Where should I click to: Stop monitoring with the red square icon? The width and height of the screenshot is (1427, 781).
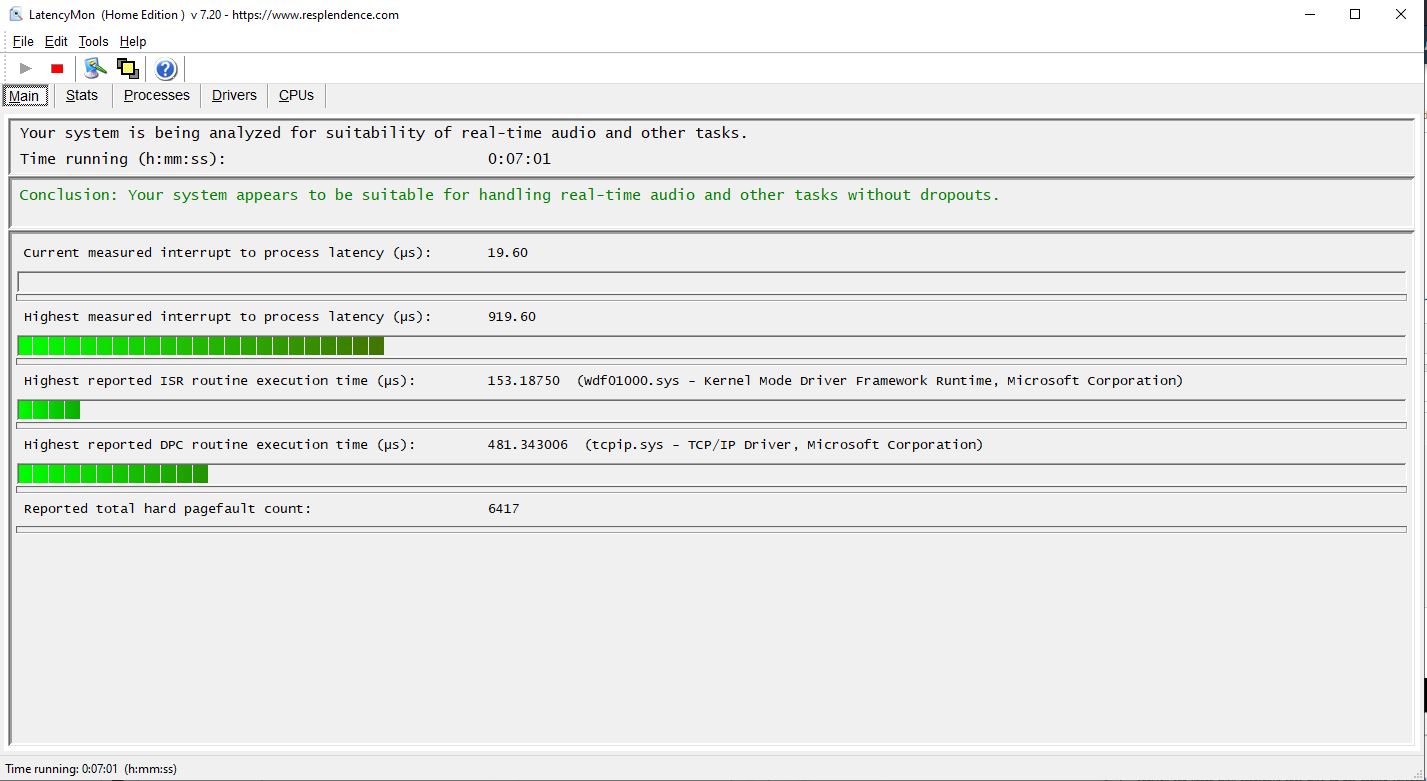pyautogui.click(x=57, y=68)
